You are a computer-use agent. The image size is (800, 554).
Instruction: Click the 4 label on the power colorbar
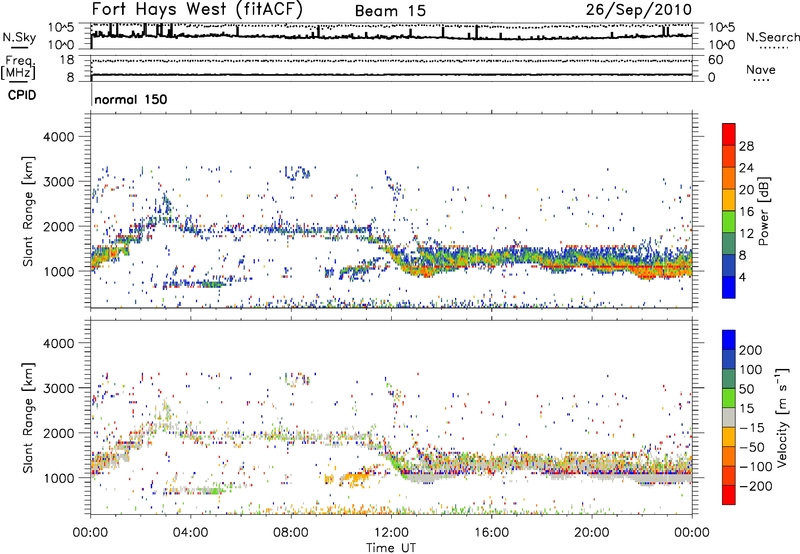742,277
